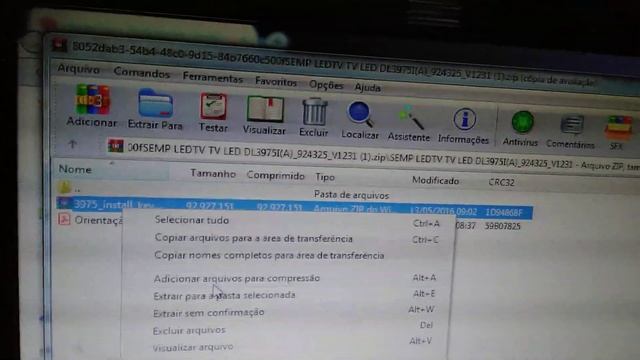Click 'Pasta de arquivos' type text

point(351,195)
